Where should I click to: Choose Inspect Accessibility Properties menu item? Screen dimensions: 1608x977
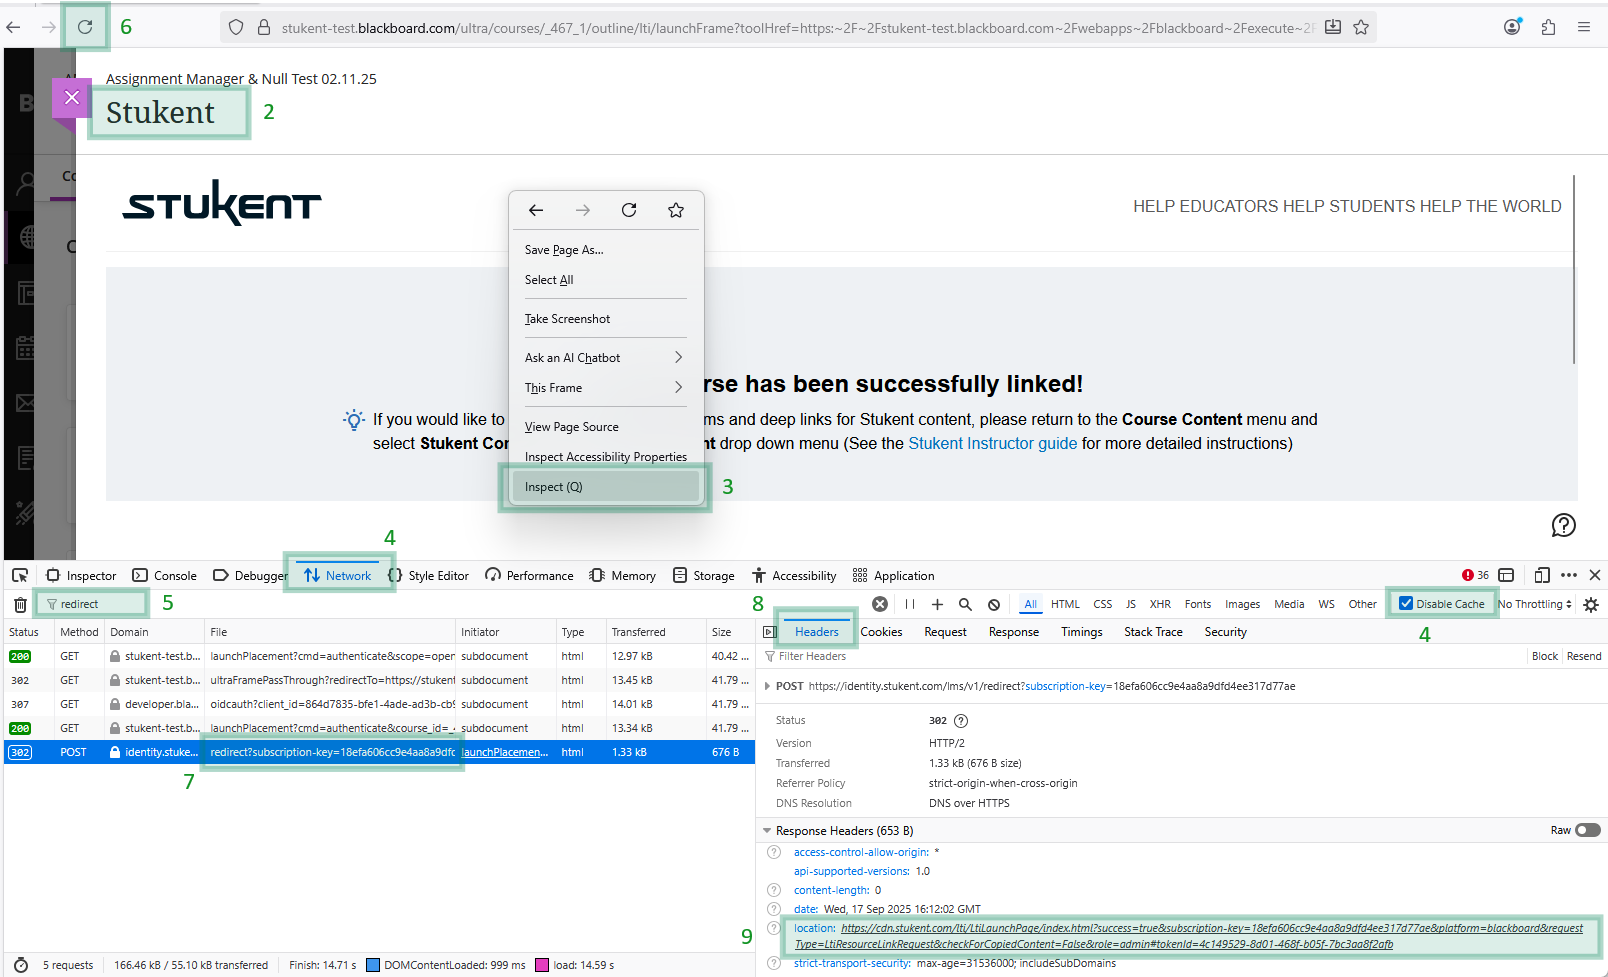604,457
